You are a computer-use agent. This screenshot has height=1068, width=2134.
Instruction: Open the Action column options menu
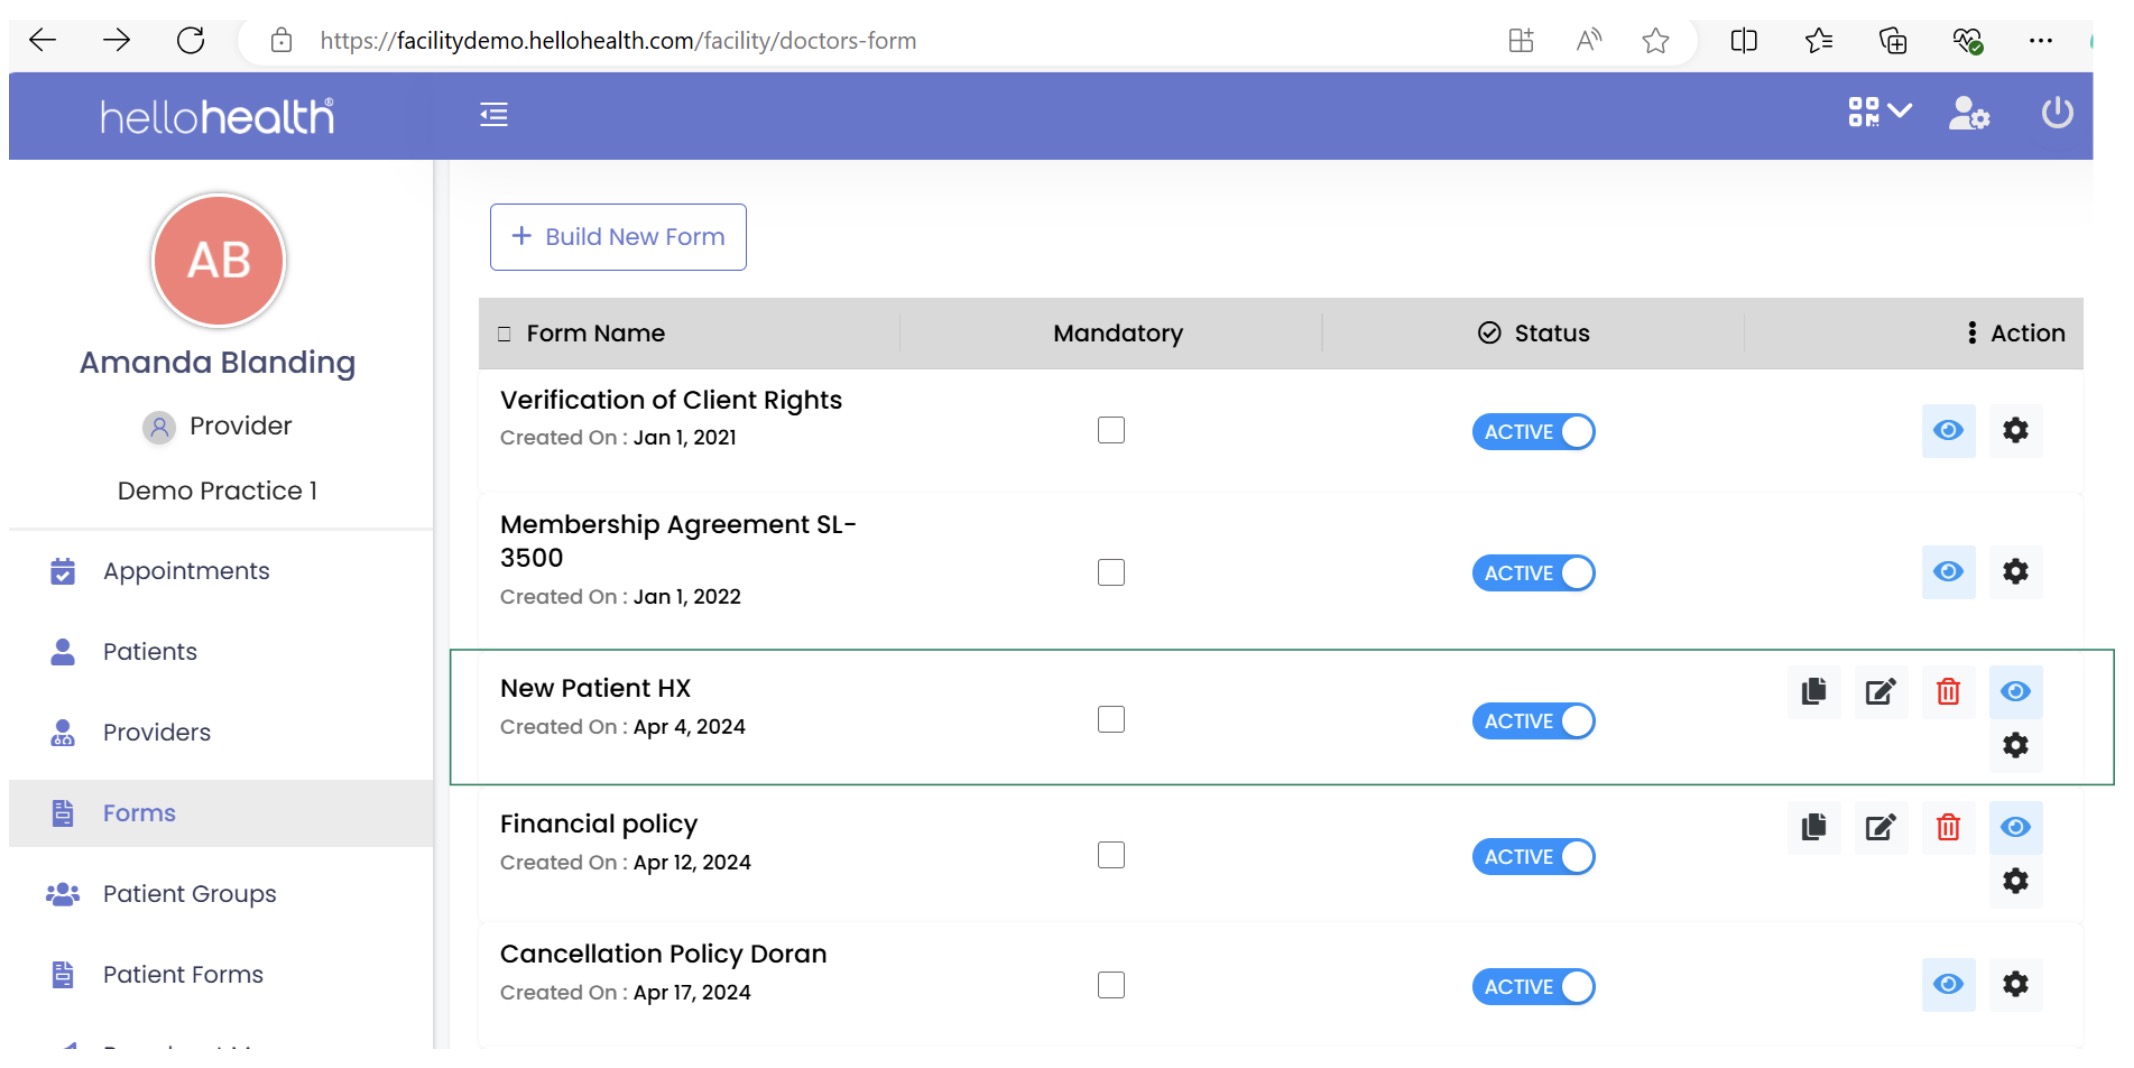(1971, 333)
